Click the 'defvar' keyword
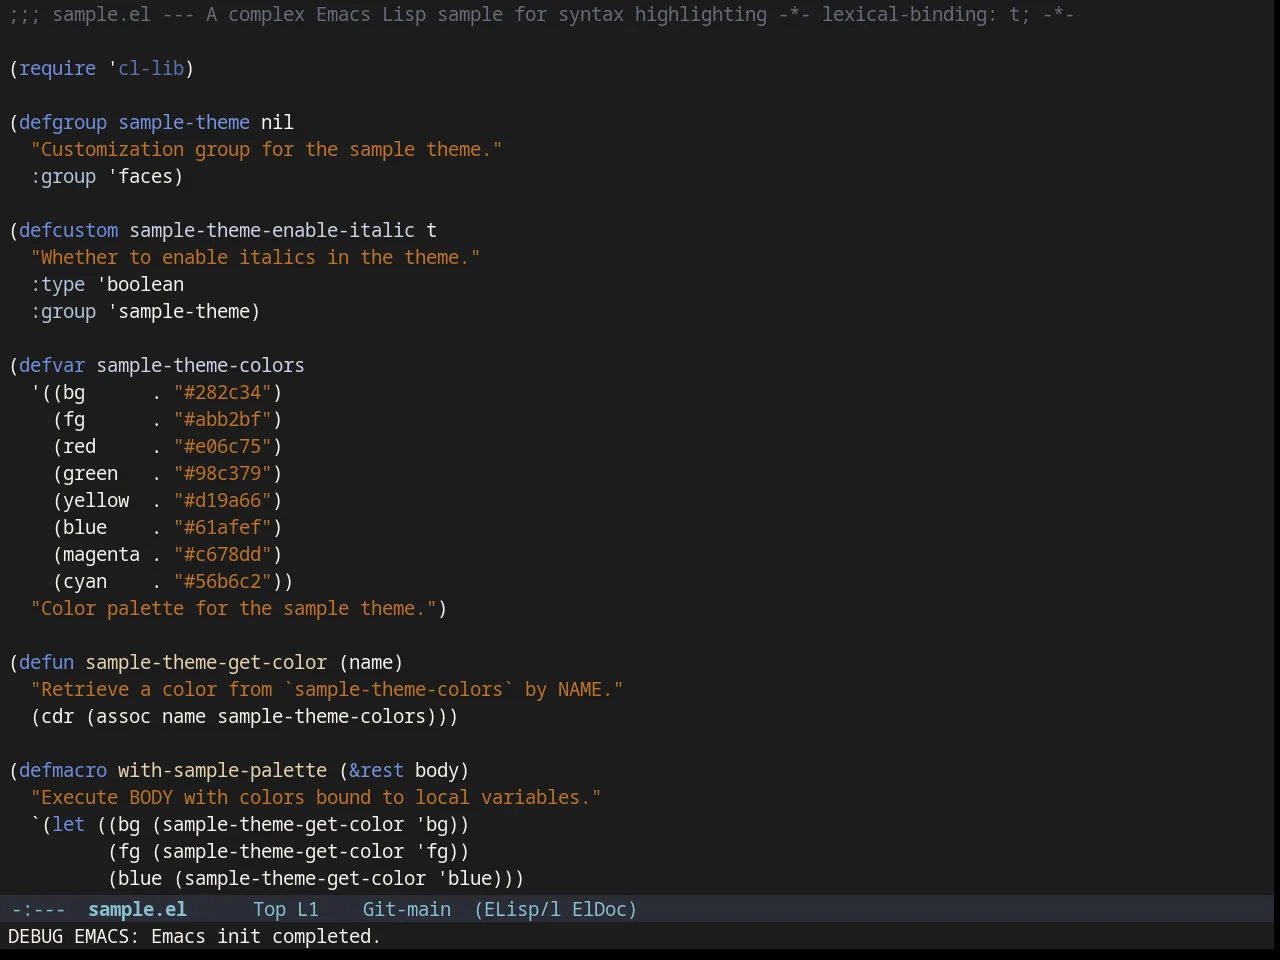The width and height of the screenshot is (1280, 960). [52, 365]
